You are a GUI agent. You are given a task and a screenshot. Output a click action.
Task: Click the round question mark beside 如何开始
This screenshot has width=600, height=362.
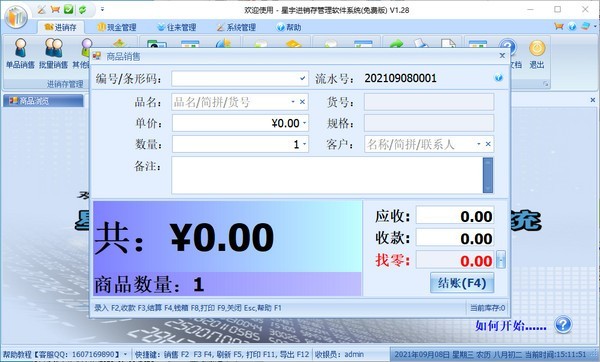(x=563, y=325)
